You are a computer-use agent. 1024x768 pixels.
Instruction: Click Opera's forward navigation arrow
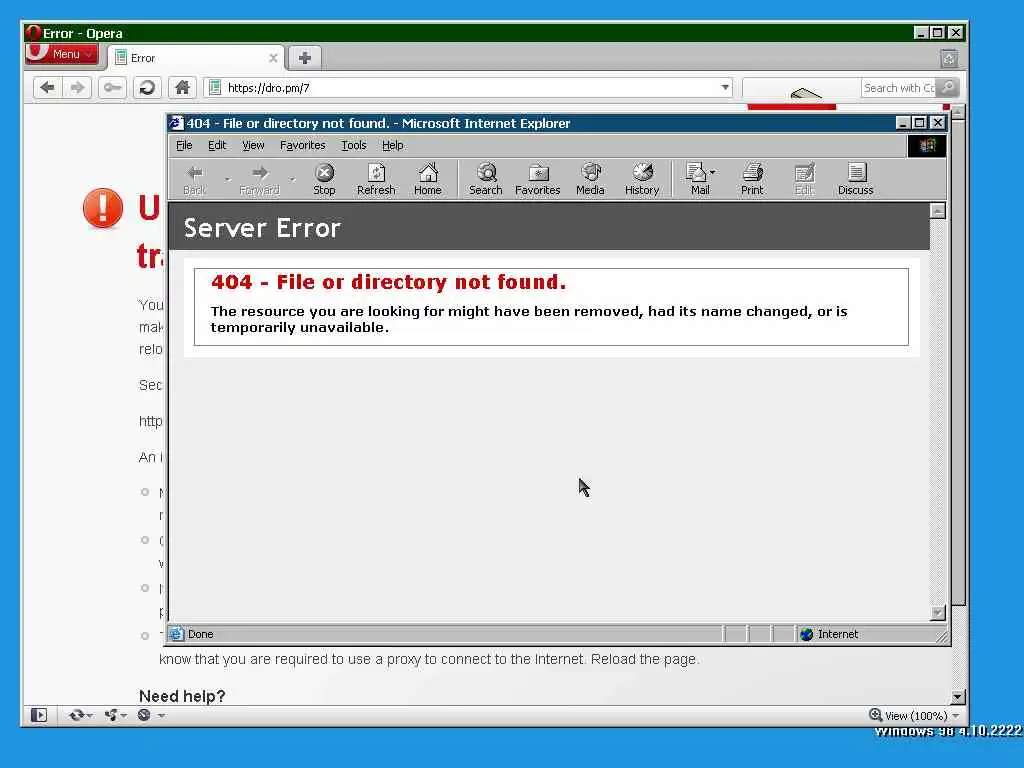(x=77, y=88)
